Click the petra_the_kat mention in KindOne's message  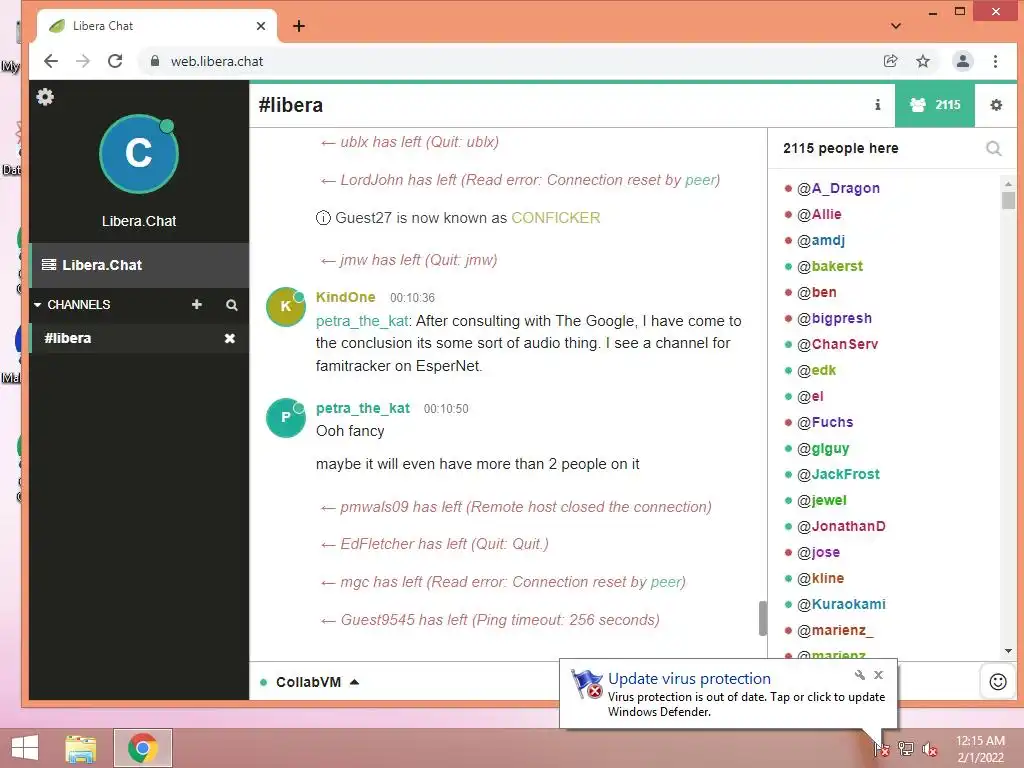point(362,321)
